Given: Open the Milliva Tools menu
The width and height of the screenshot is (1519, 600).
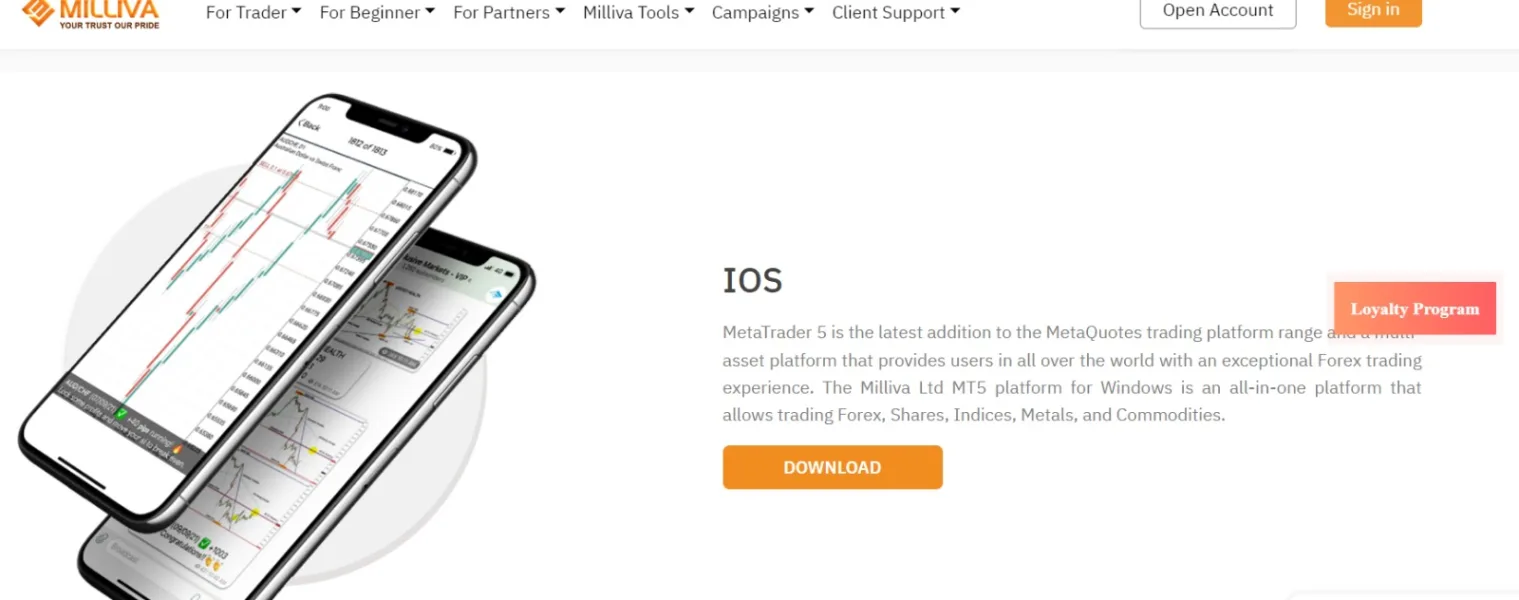Looking at the screenshot, I should pyautogui.click(x=639, y=13).
